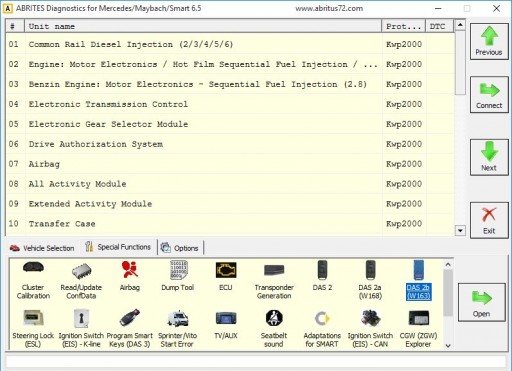
Task: Select Electronic Transmission Control row
Action: coord(230,104)
